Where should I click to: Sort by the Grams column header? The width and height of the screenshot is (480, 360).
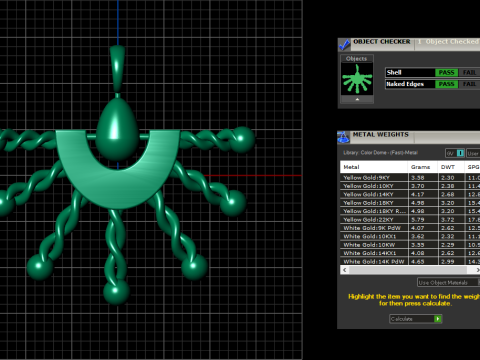[x=422, y=167]
